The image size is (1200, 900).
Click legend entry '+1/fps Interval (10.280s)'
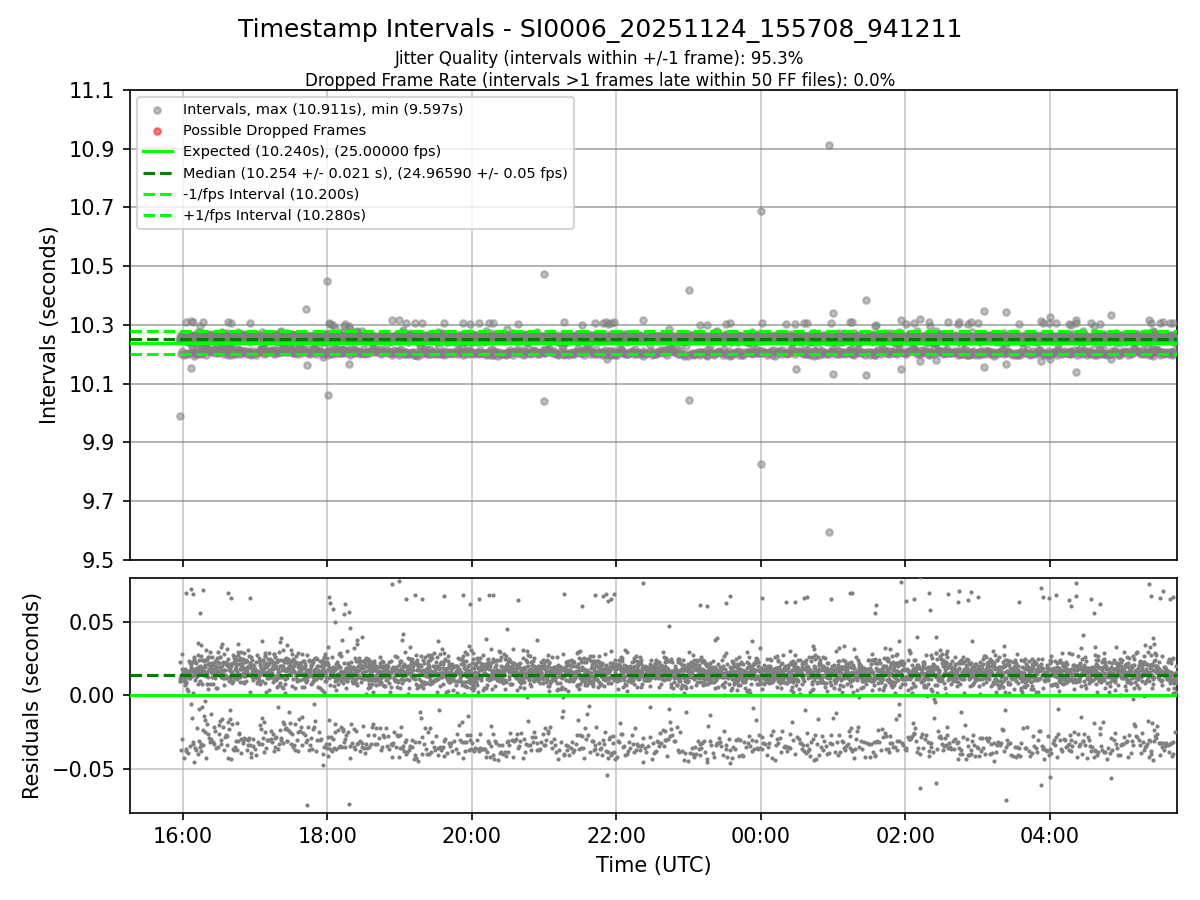coord(274,215)
